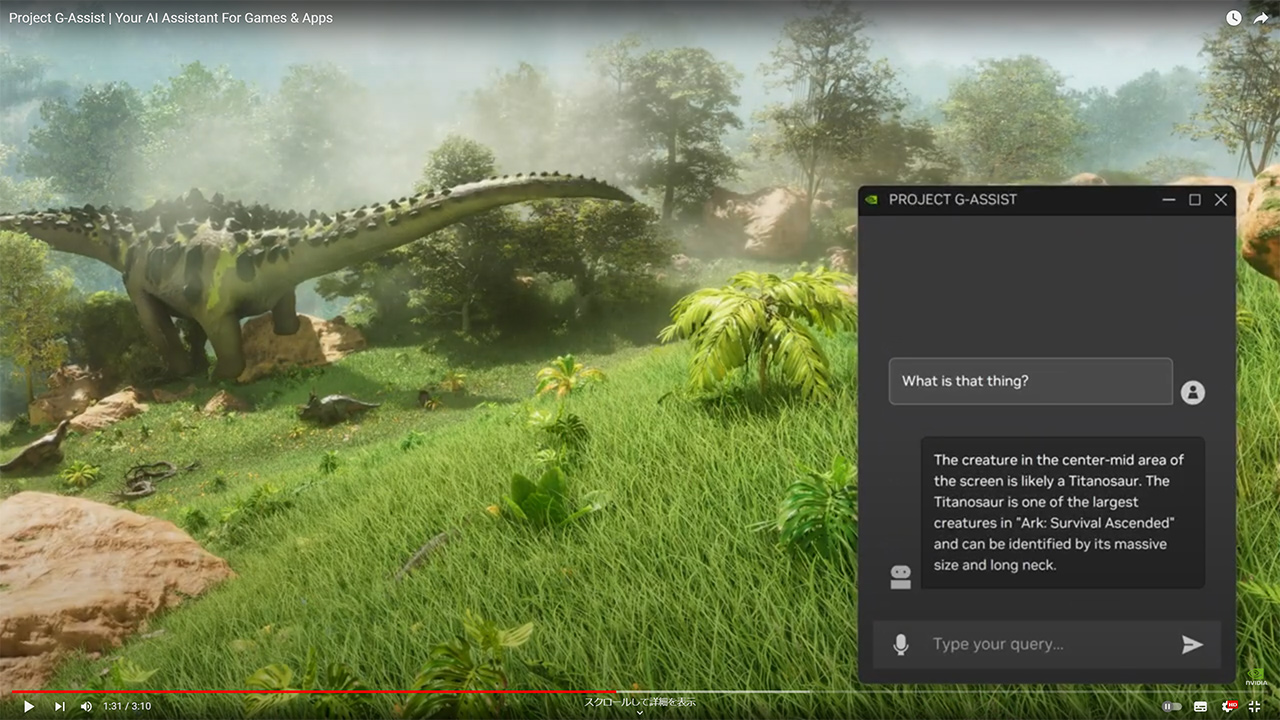Click the NVIDIA logo in G-Assist title bar
1280x720 pixels.
[872, 199]
